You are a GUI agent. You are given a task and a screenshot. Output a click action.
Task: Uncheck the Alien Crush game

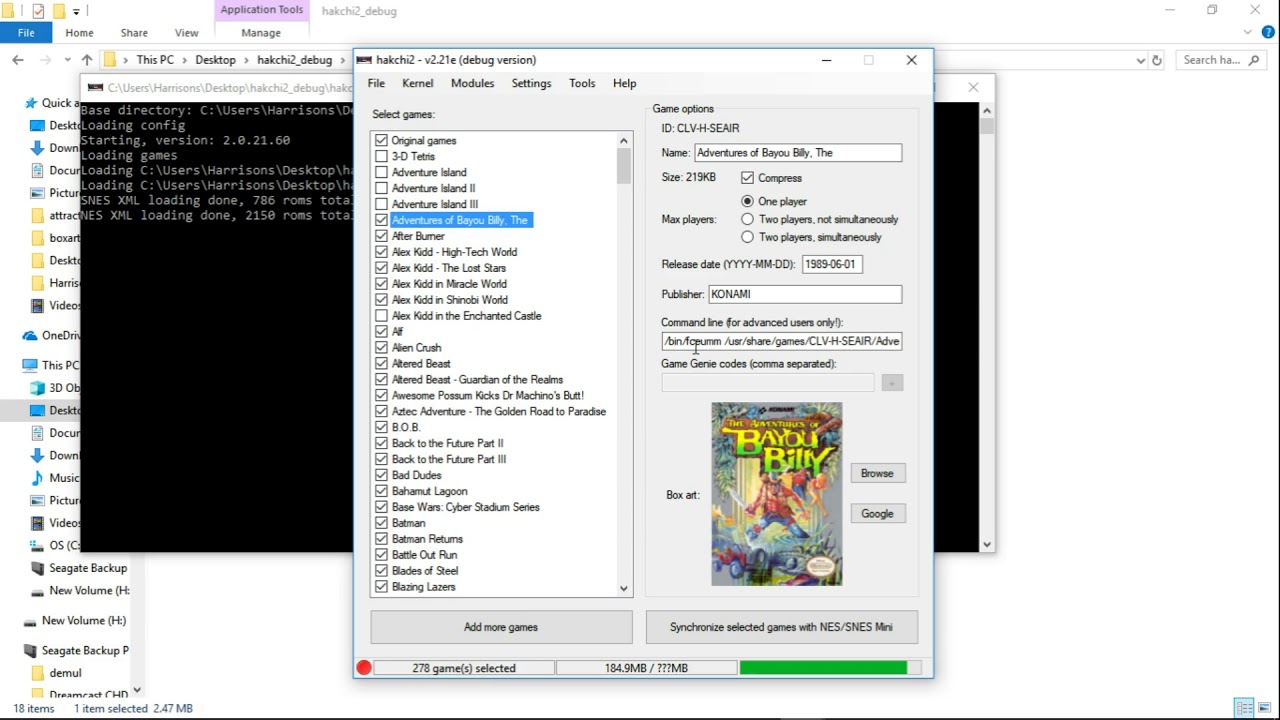pos(381,348)
